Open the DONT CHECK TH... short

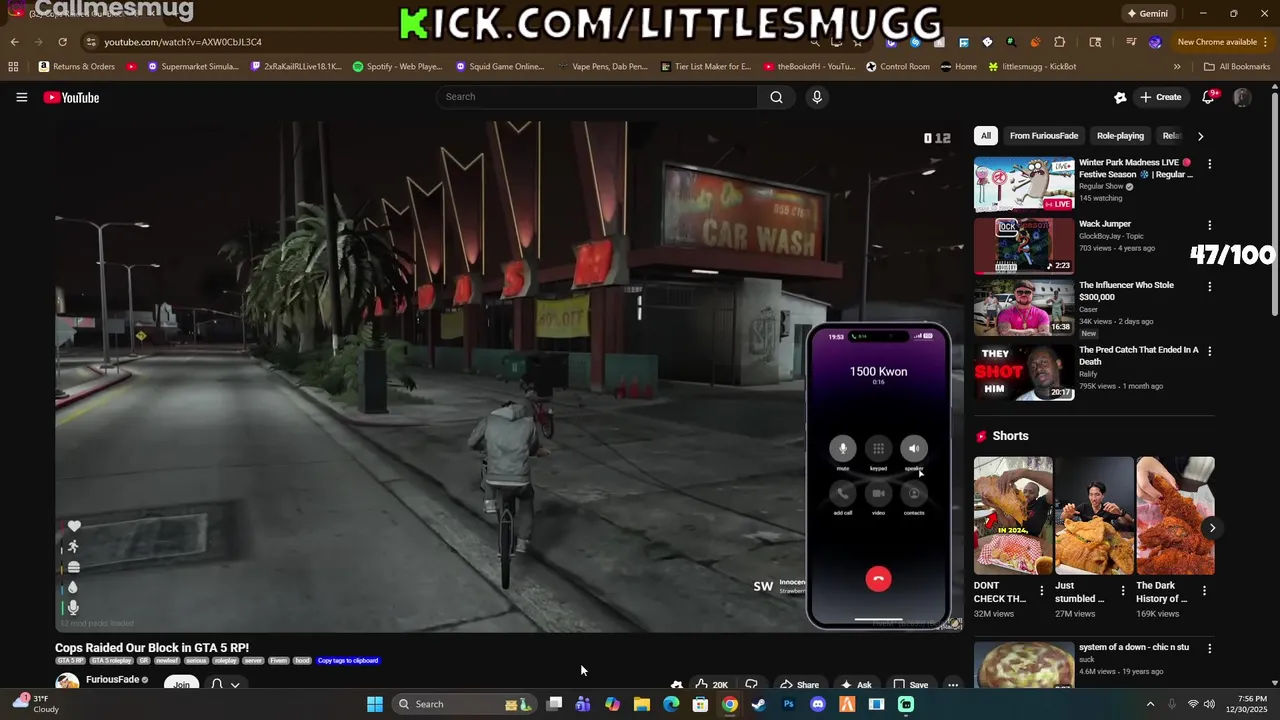coord(1013,516)
